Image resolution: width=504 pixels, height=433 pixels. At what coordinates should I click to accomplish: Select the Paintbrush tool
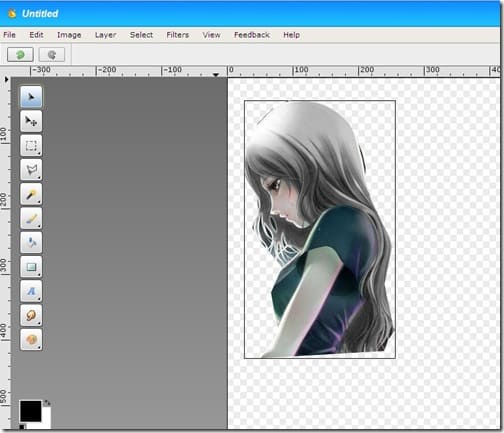click(31, 219)
